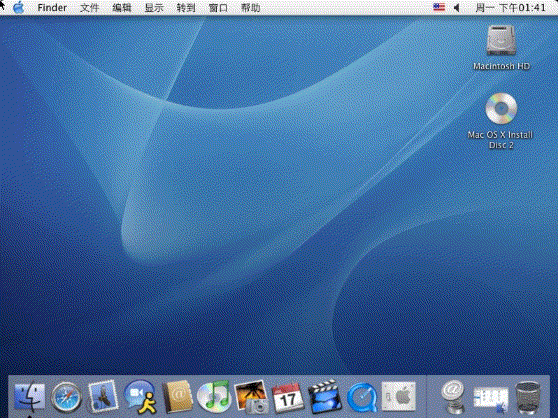The image size is (558, 418).
Task: Click the Mac OS X Install Disc 2 label
Action: (500, 140)
